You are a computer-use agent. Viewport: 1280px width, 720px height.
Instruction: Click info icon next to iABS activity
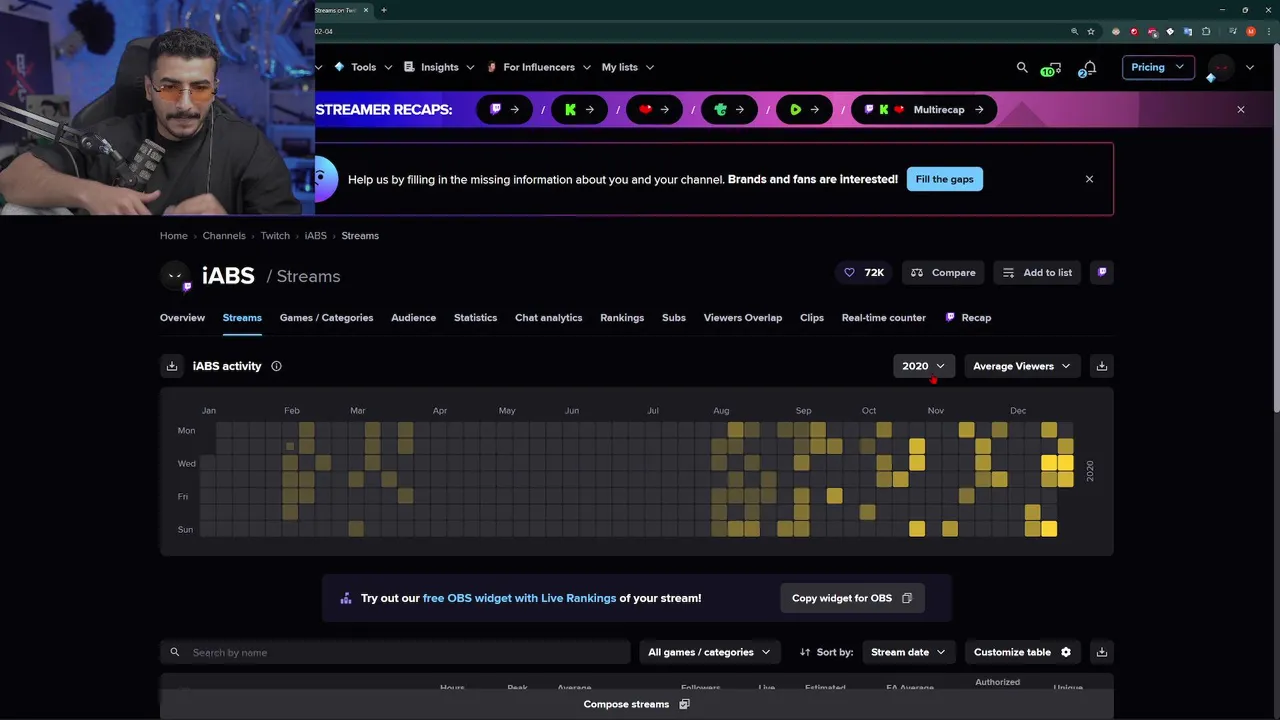pos(276,366)
